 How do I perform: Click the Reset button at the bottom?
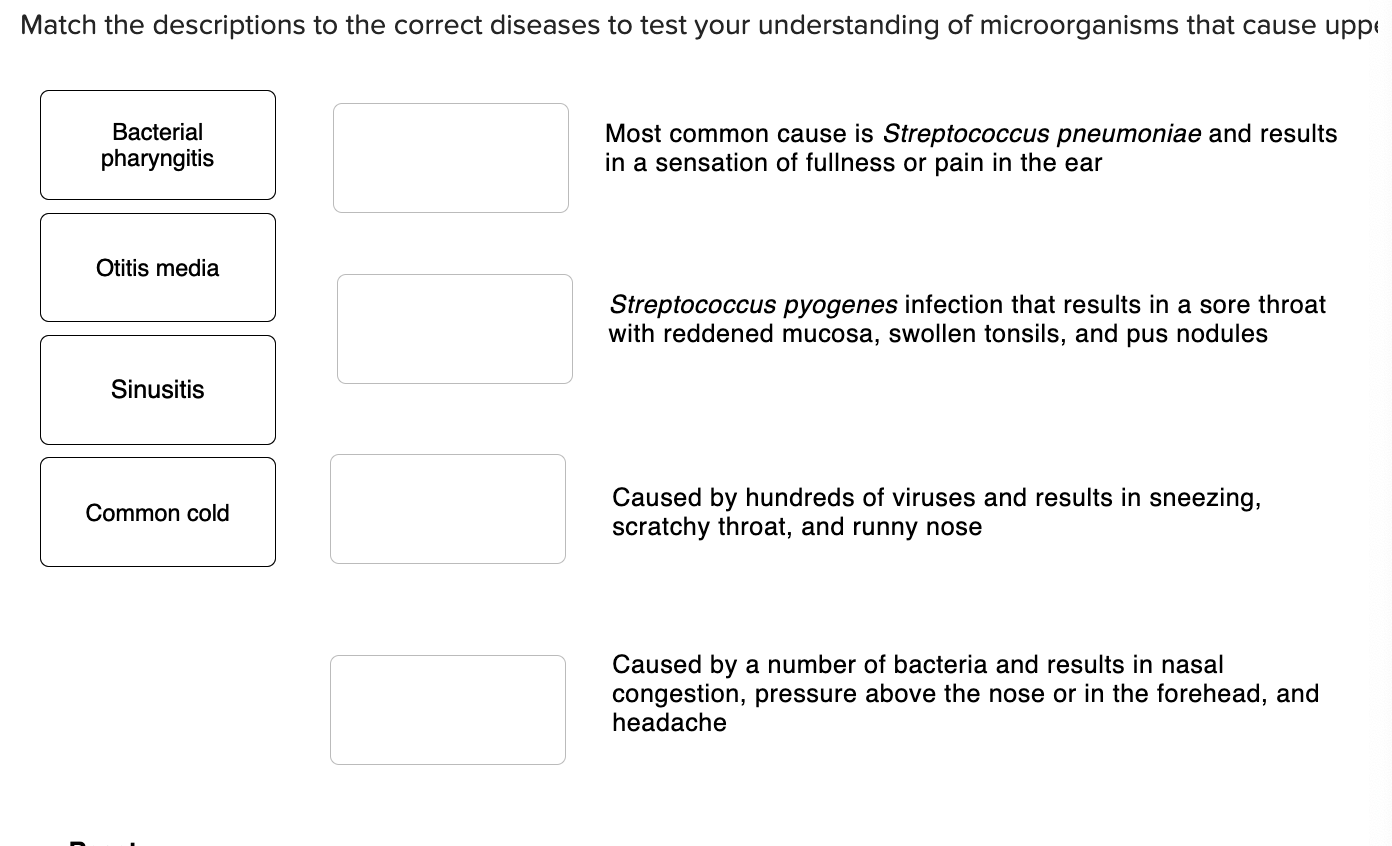pyautogui.click(x=105, y=843)
